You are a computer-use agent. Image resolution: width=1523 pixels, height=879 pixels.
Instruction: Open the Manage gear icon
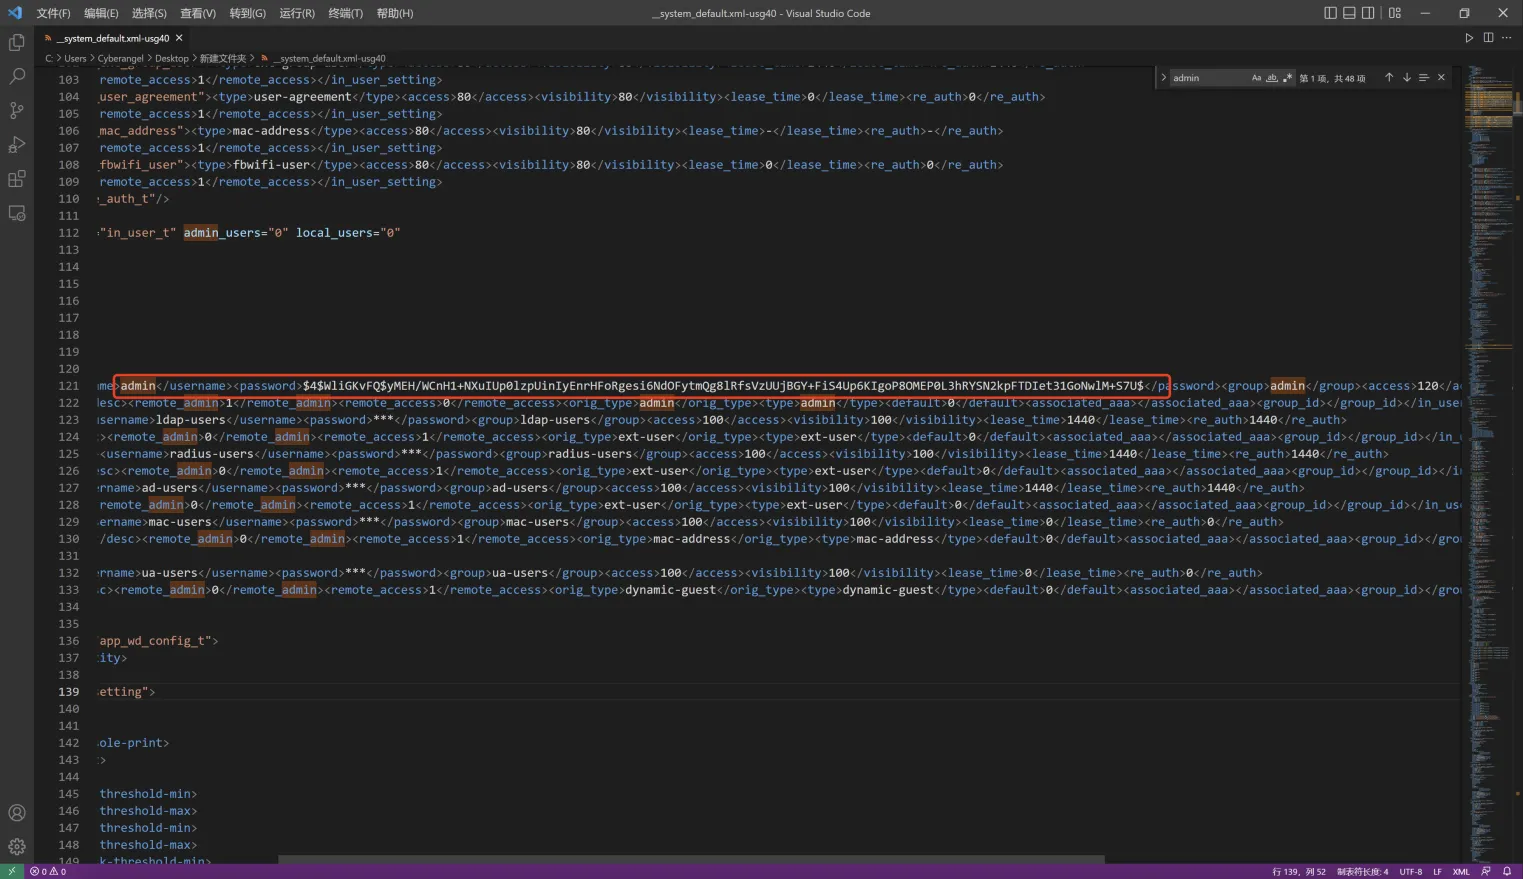[x=17, y=847]
